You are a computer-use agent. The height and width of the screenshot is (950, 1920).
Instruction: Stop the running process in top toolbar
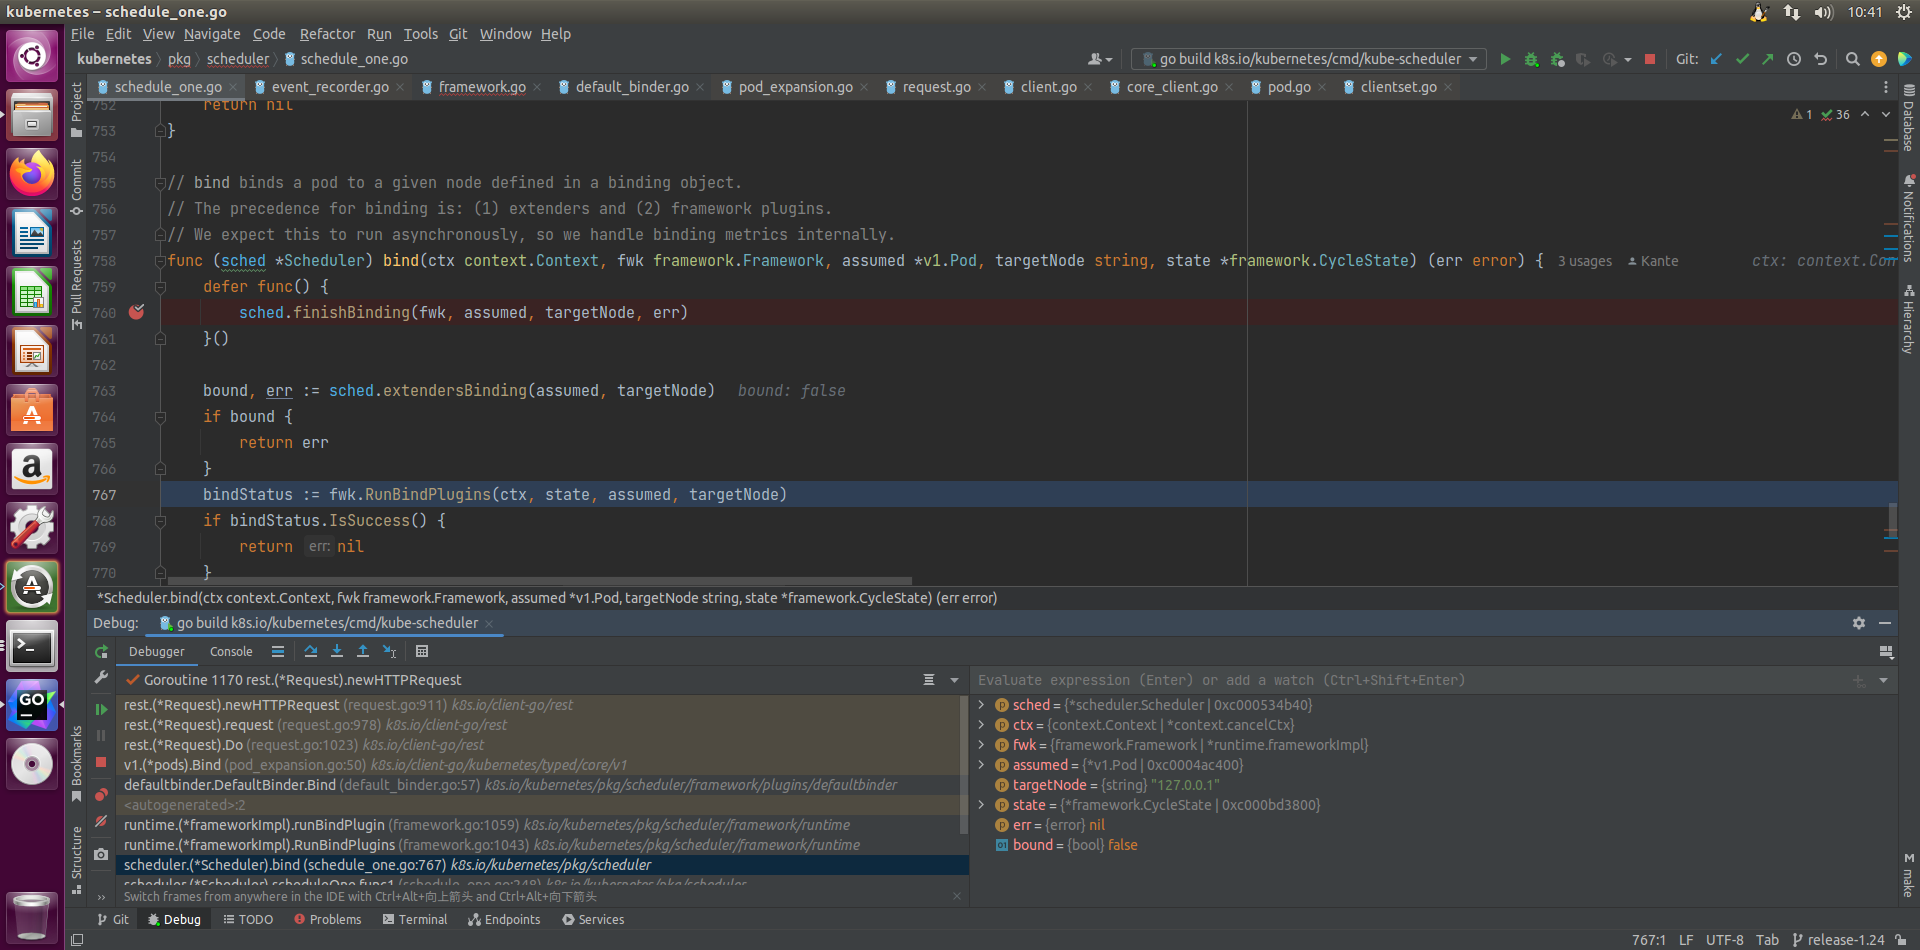pyautogui.click(x=1650, y=60)
